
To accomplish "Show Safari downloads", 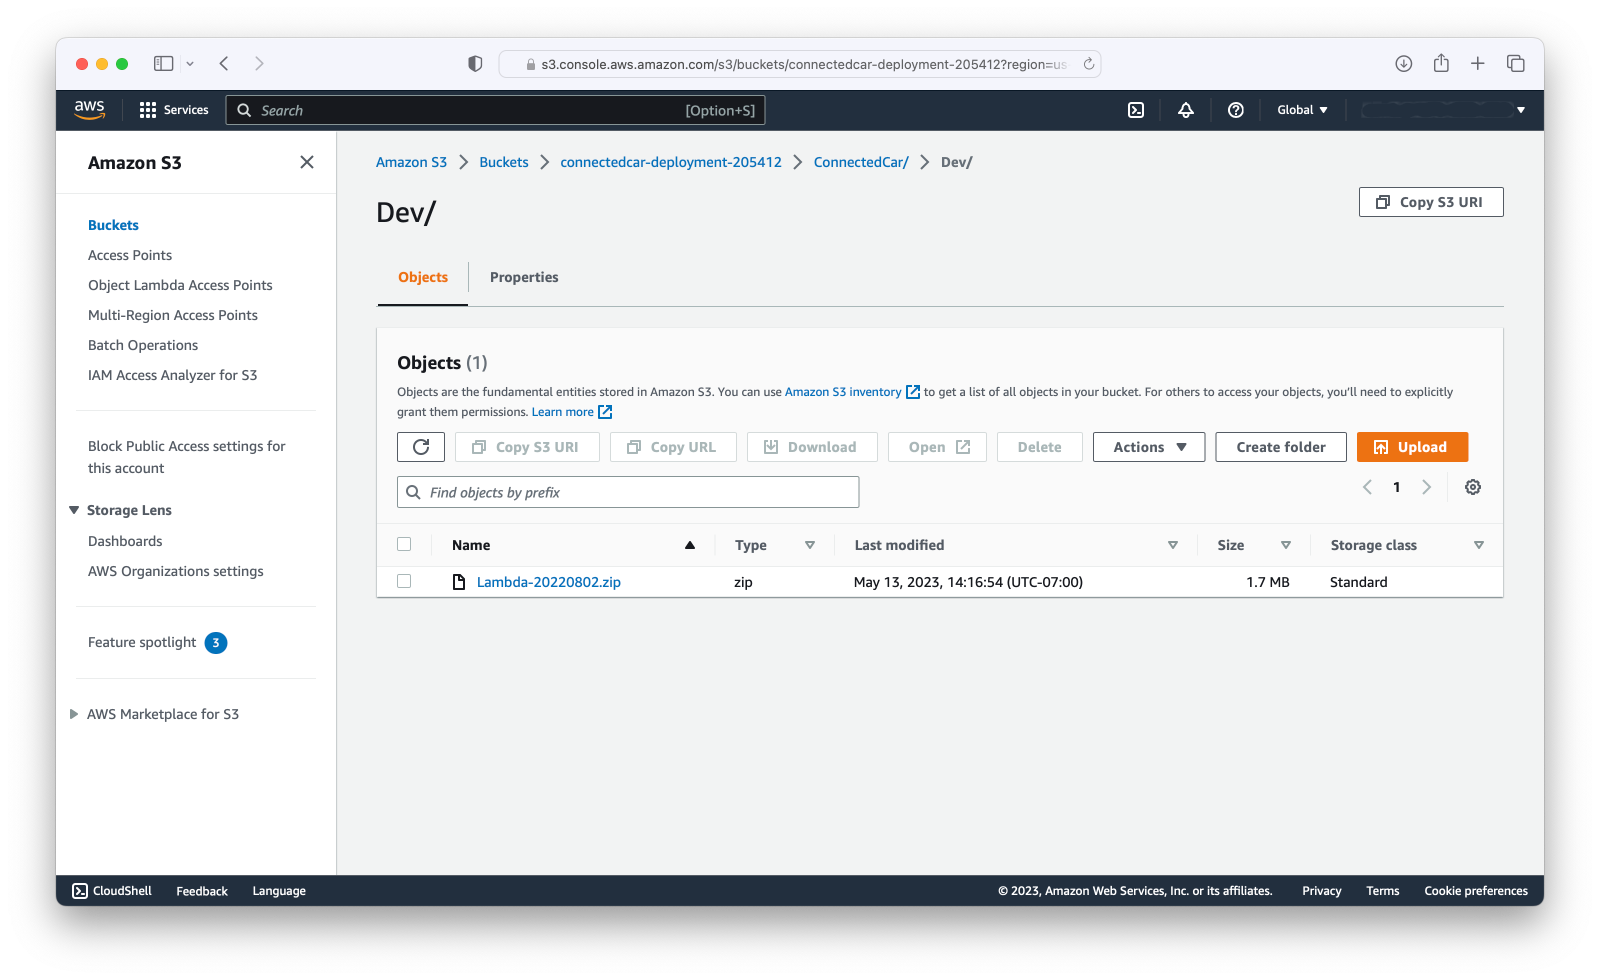I will click(1404, 64).
